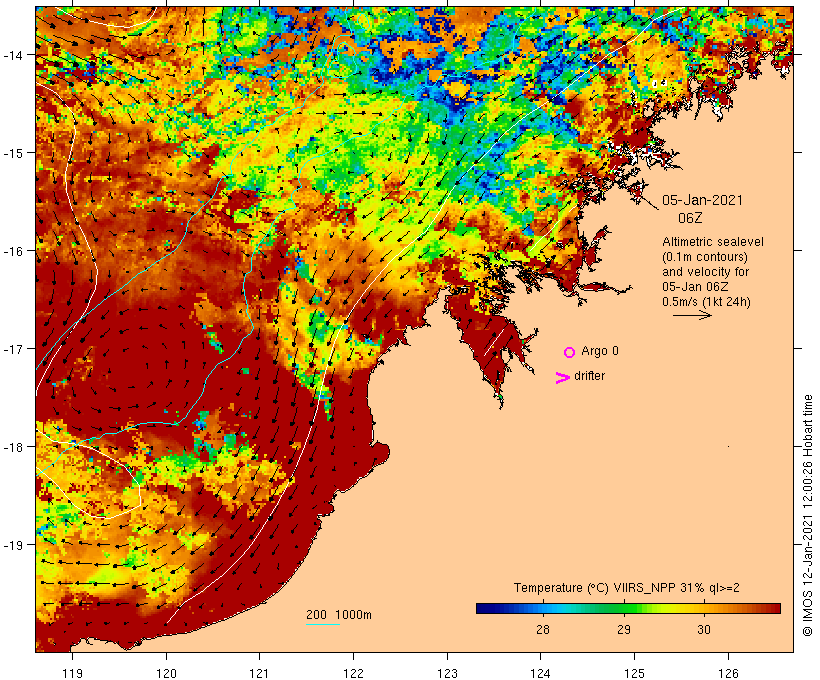The width and height of the screenshot is (820, 680).
Task: Click the longitude label 123
Action: [447, 673]
